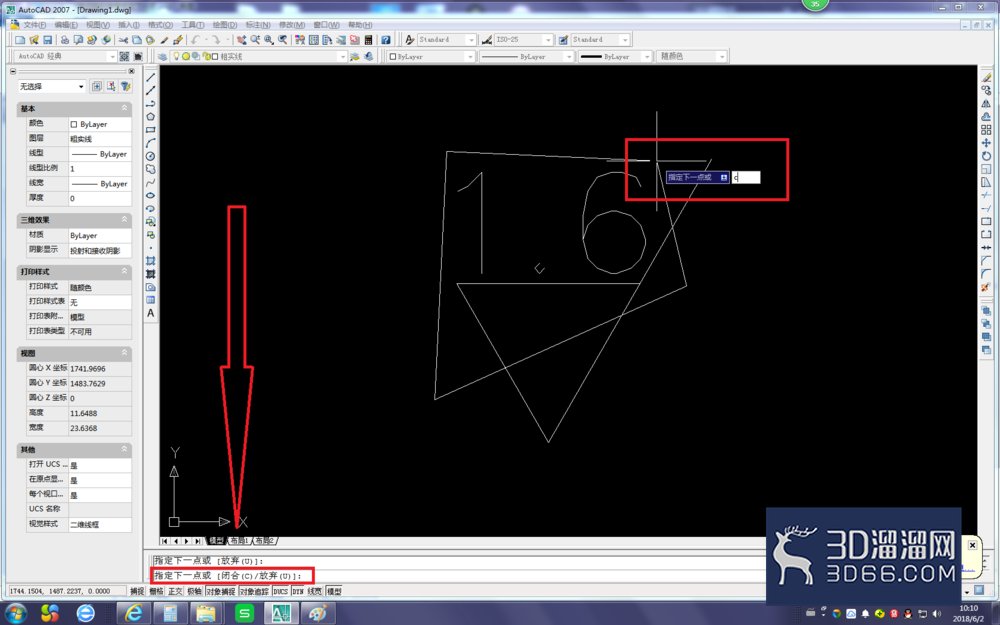Screen dimensions: 1000x625
Task: Click the Save icon in standard toolbar
Action: point(47,40)
